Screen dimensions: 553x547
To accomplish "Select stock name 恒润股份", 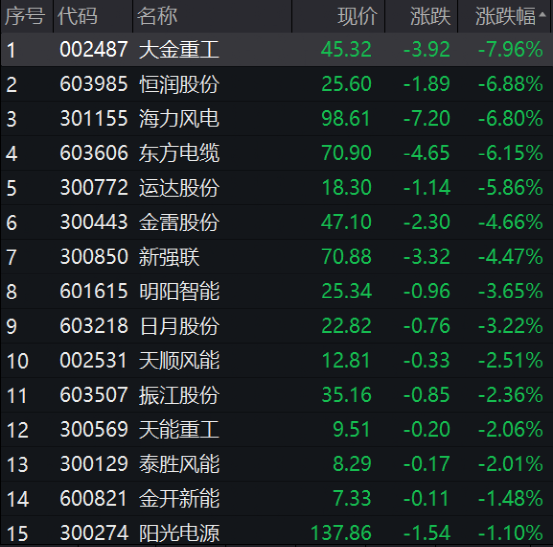I will point(179,84).
